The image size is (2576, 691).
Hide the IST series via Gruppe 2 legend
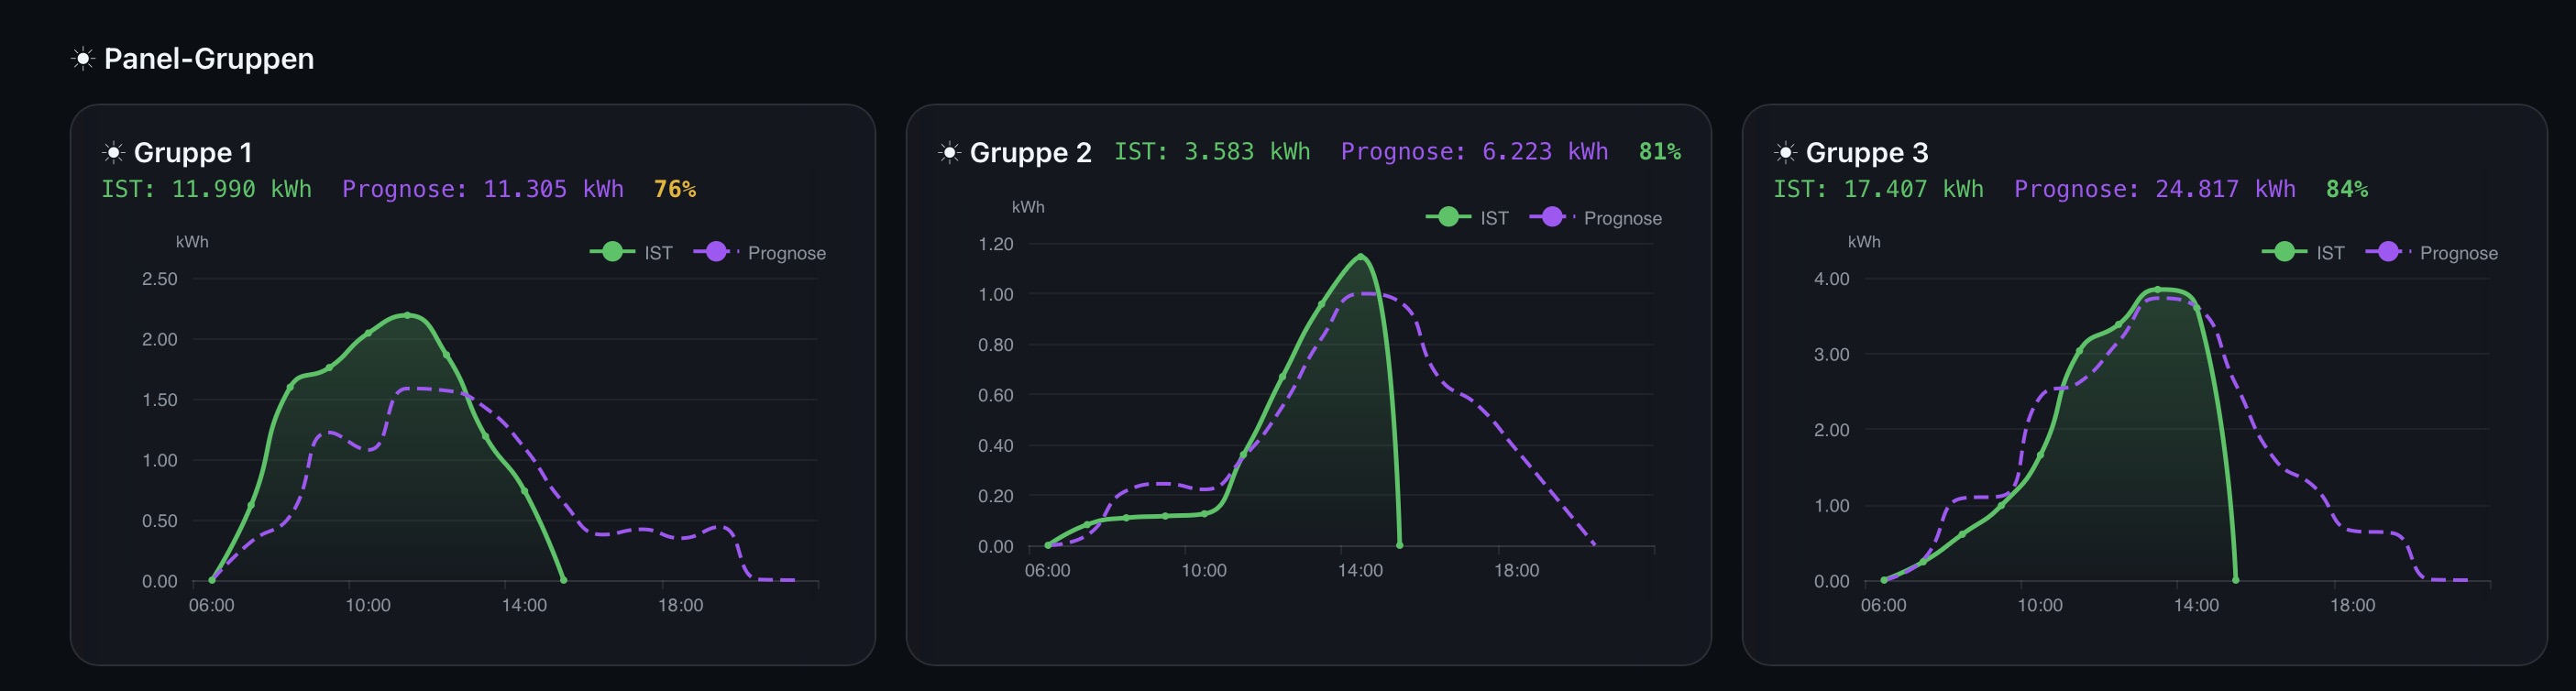[1467, 218]
